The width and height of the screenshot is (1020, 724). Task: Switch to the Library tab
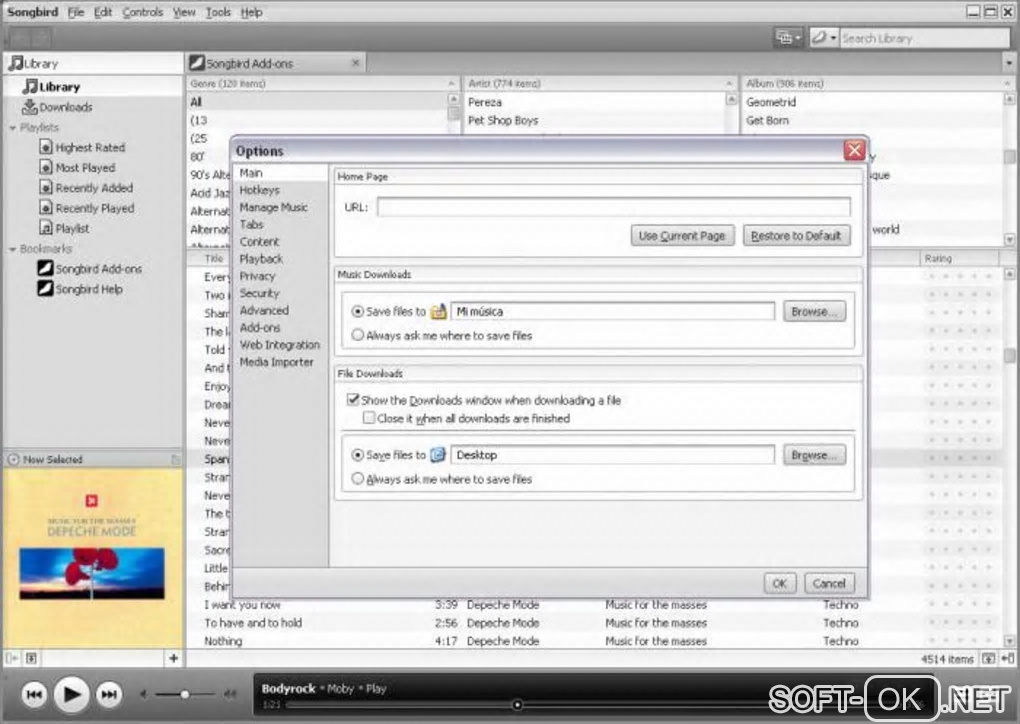click(x=94, y=63)
